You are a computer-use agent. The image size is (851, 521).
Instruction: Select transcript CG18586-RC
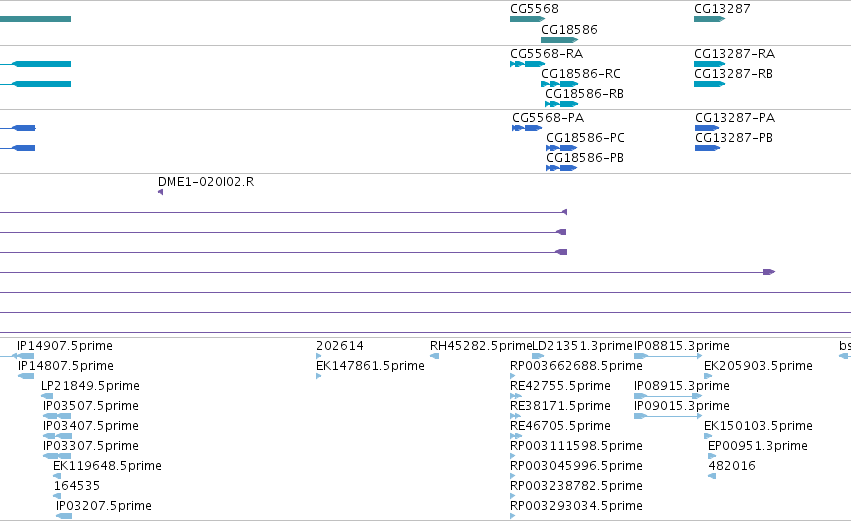click(x=560, y=84)
